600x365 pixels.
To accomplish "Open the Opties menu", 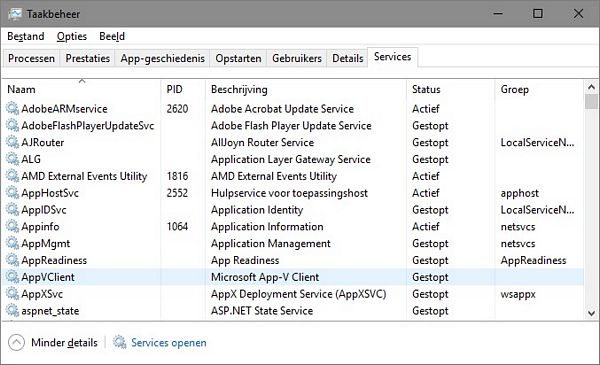I will coord(72,36).
